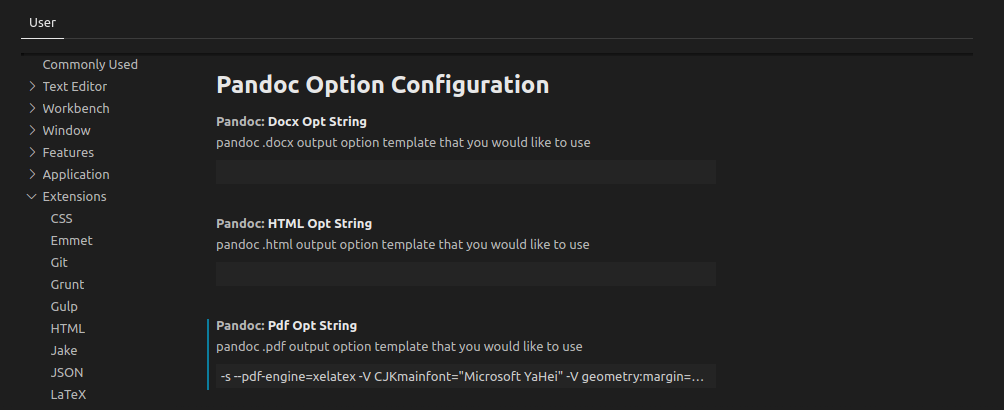1004x410 pixels.
Task: Expand the Features section chevron
Action: (32, 152)
